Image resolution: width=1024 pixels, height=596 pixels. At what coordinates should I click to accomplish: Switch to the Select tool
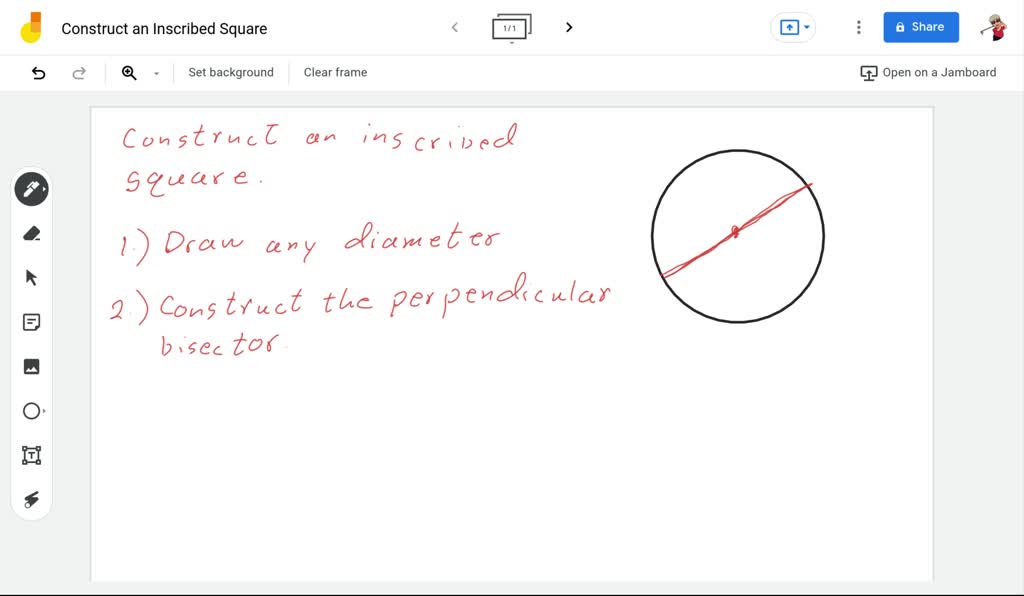[31, 277]
